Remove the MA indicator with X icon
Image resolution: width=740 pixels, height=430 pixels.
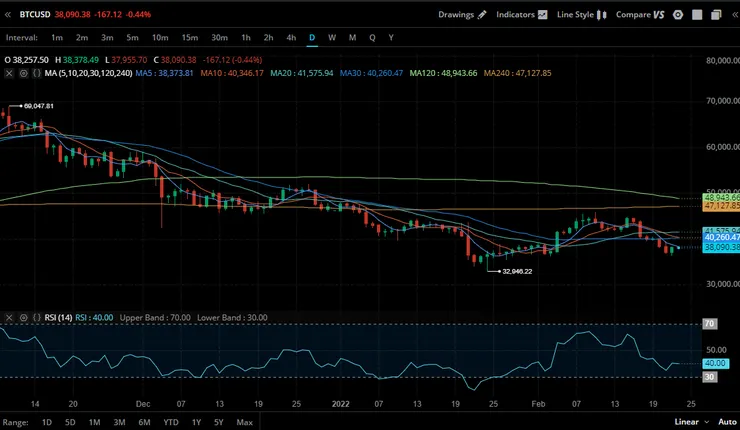[x=9, y=73]
